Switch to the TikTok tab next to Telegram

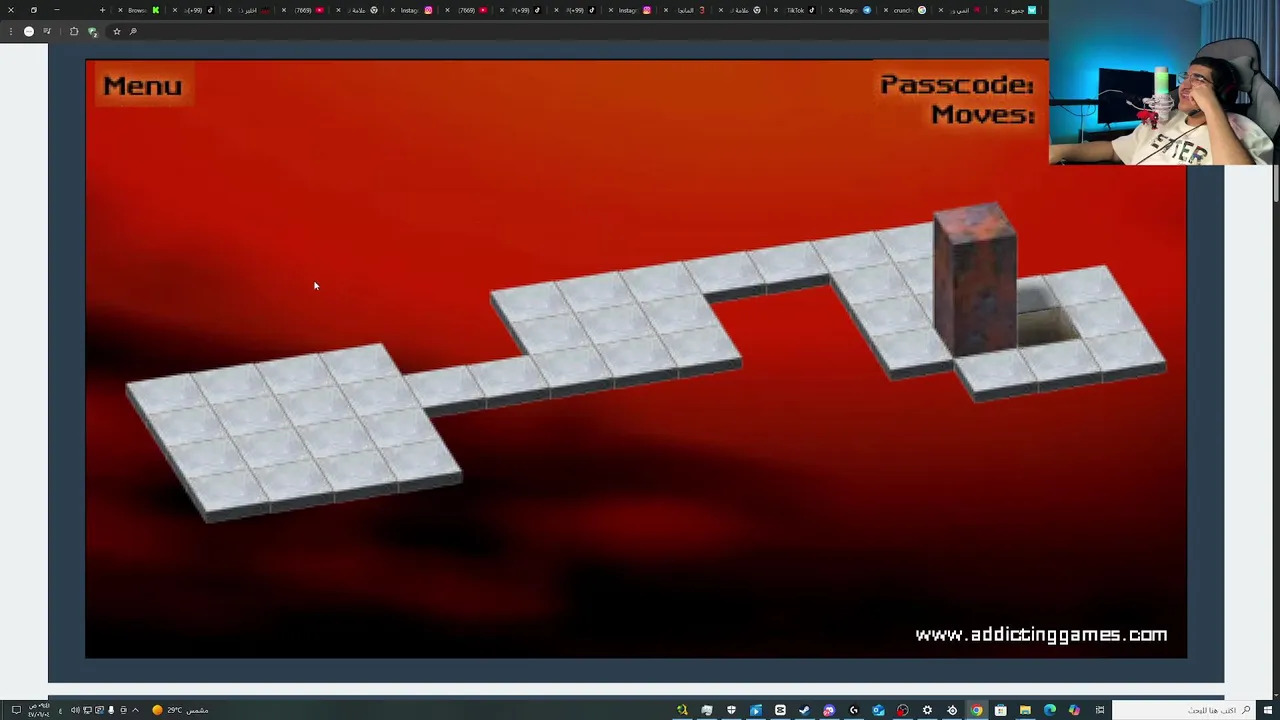click(x=795, y=10)
